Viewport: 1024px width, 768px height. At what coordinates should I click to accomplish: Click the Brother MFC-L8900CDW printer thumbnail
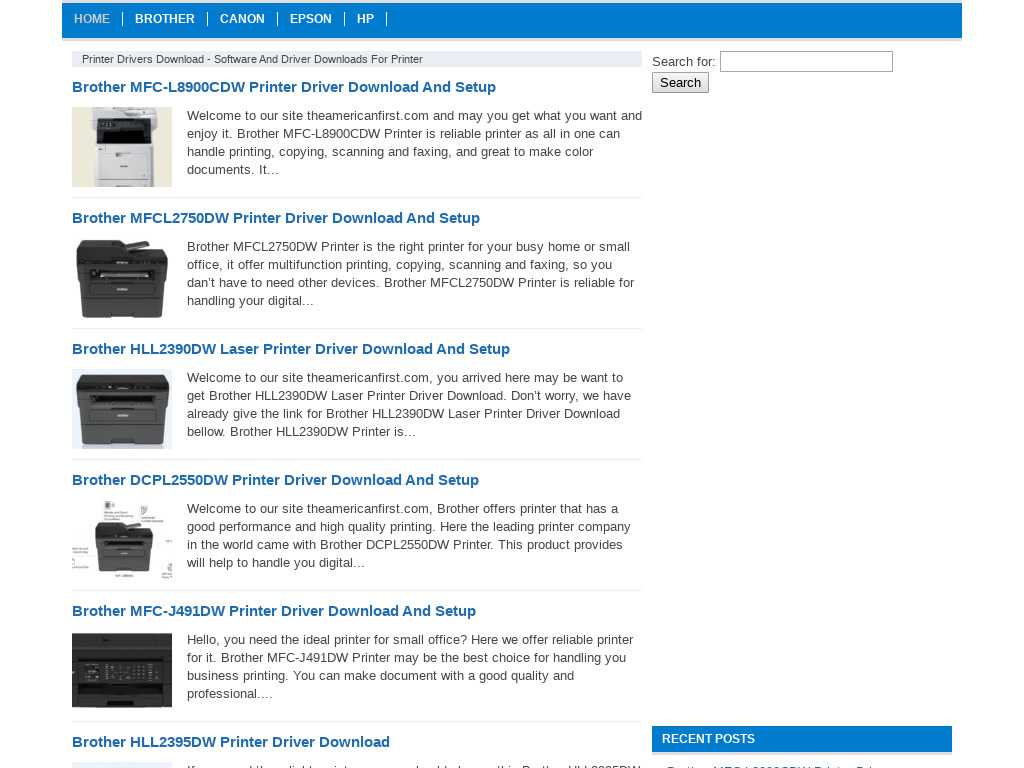[x=121, y=147]
